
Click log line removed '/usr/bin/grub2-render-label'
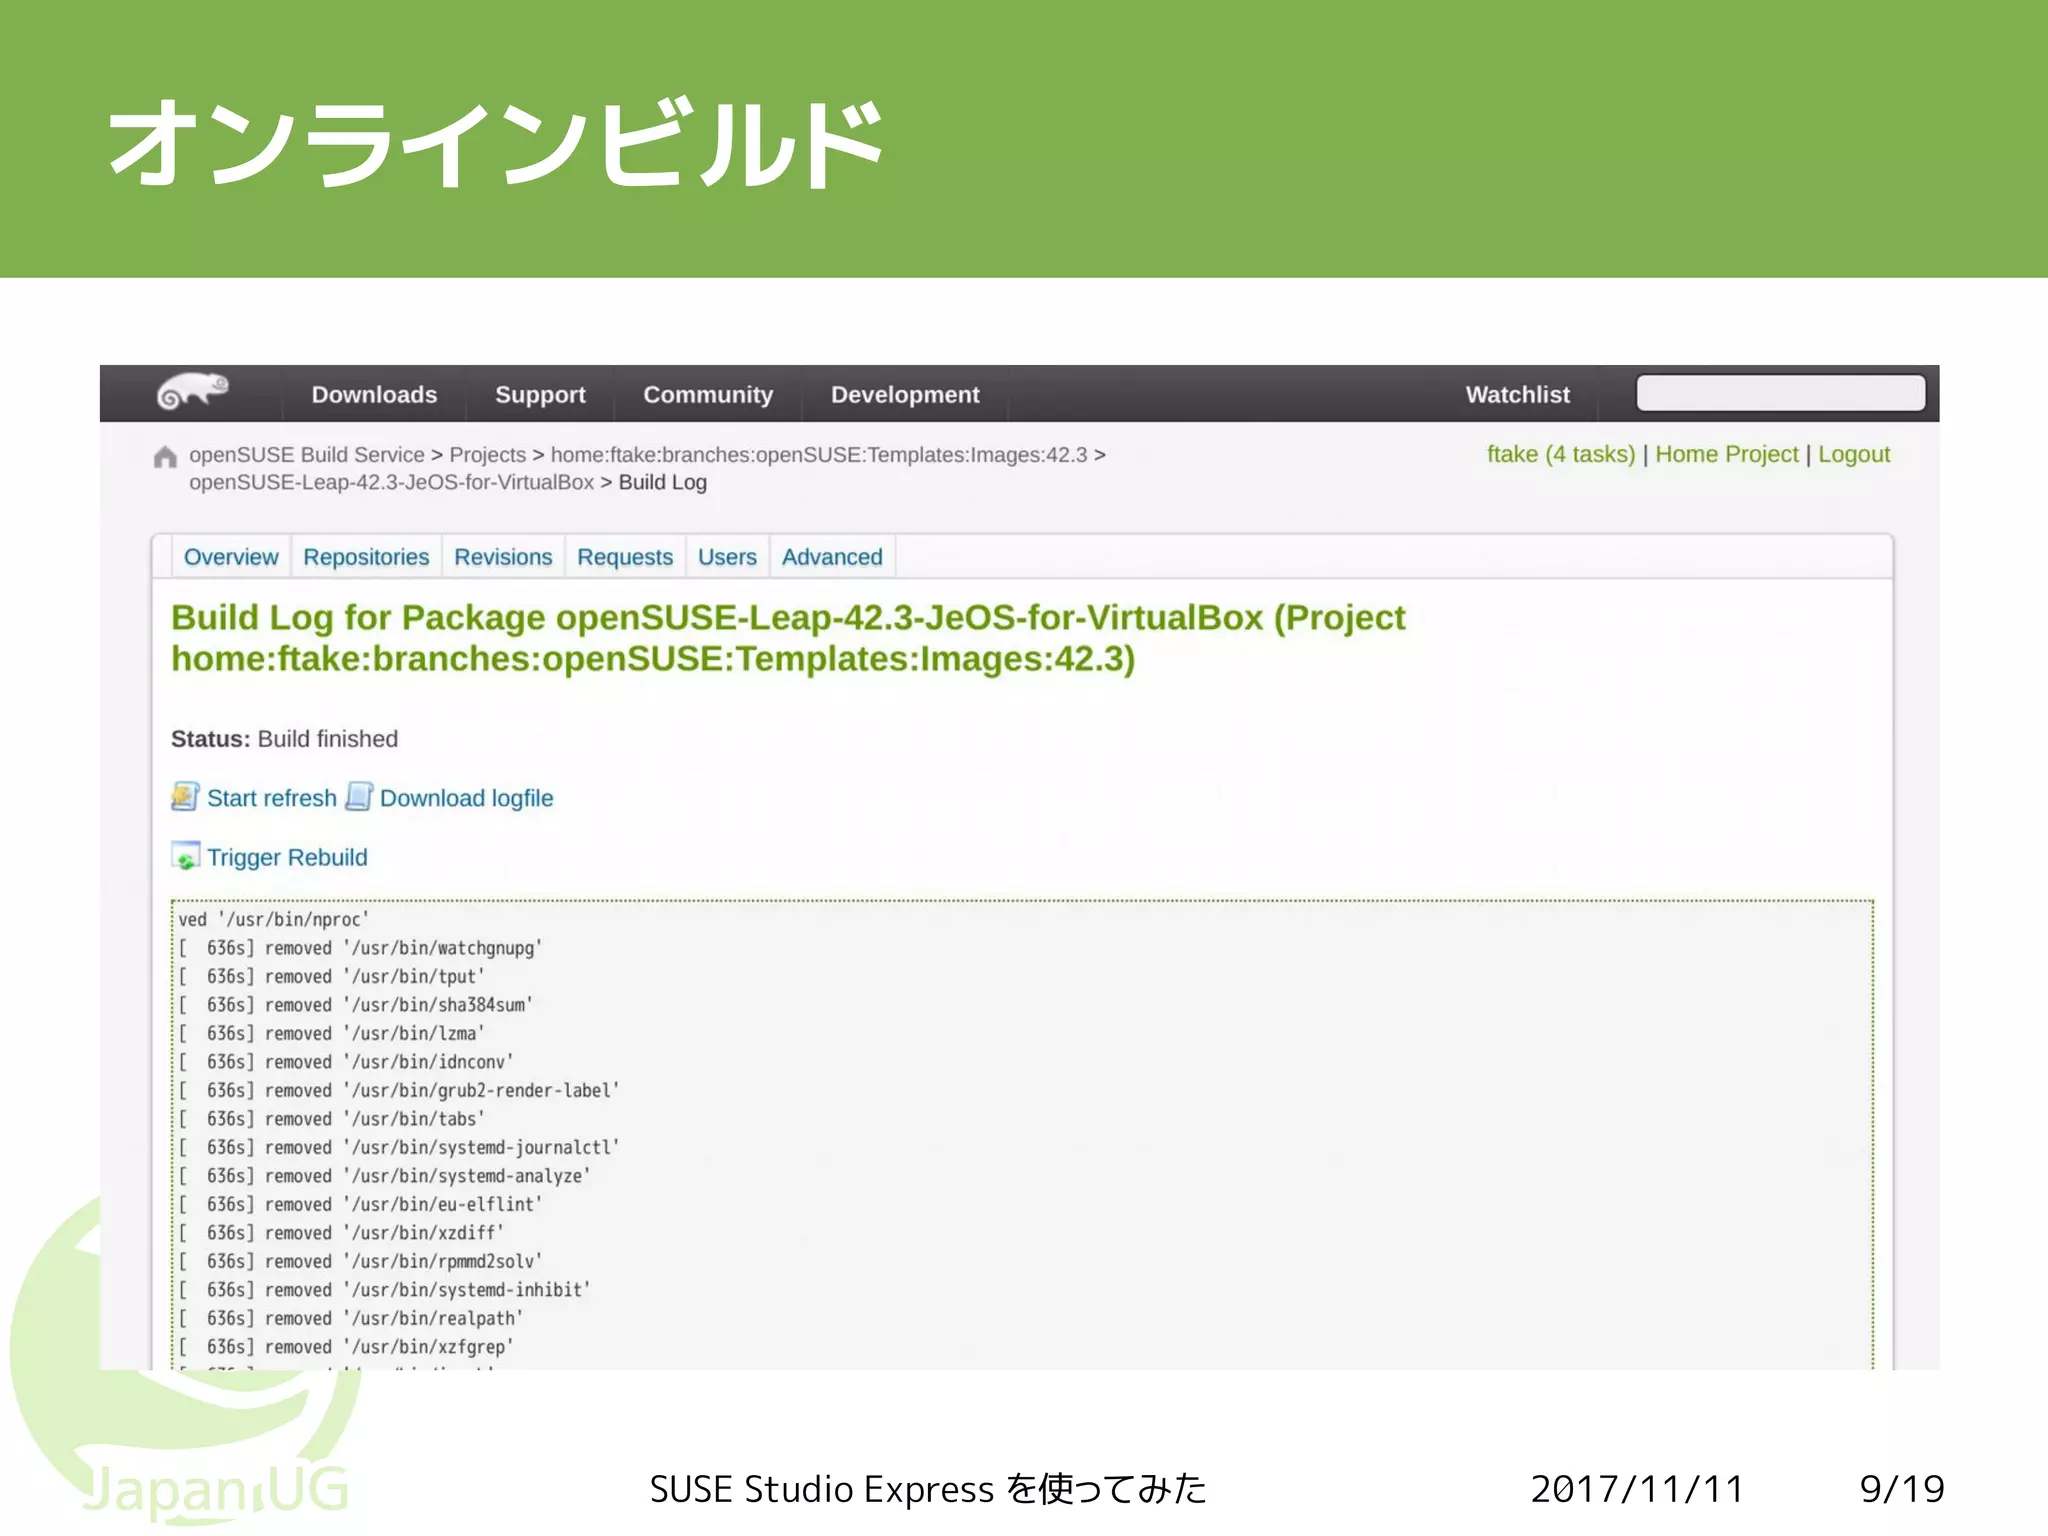(399, 1090)
